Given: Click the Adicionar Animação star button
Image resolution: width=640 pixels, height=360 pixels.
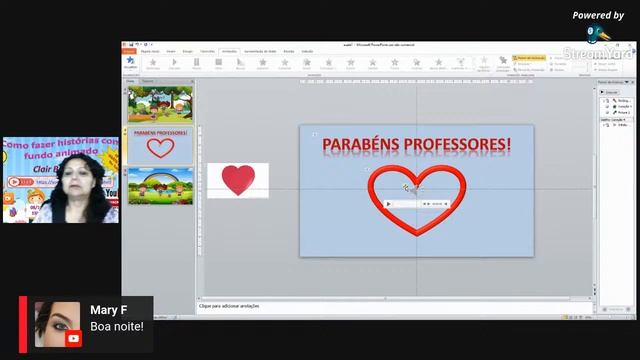Looking at the screenshot, I should coord(503,64).
